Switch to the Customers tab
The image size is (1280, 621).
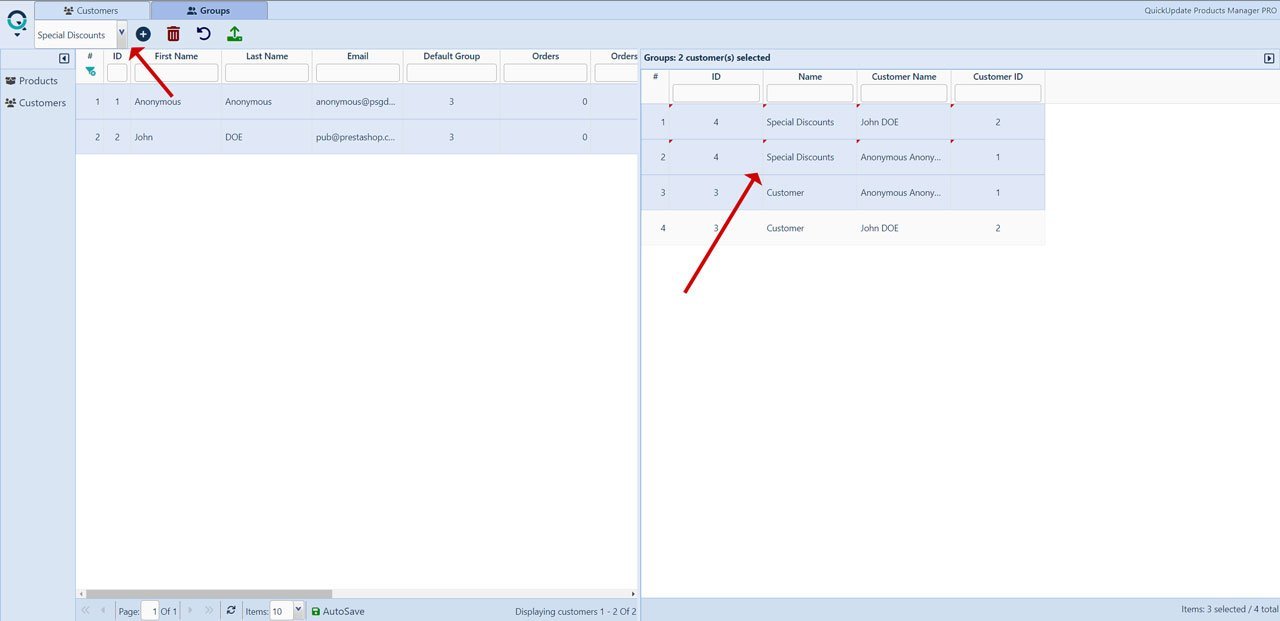pos(91,10)
